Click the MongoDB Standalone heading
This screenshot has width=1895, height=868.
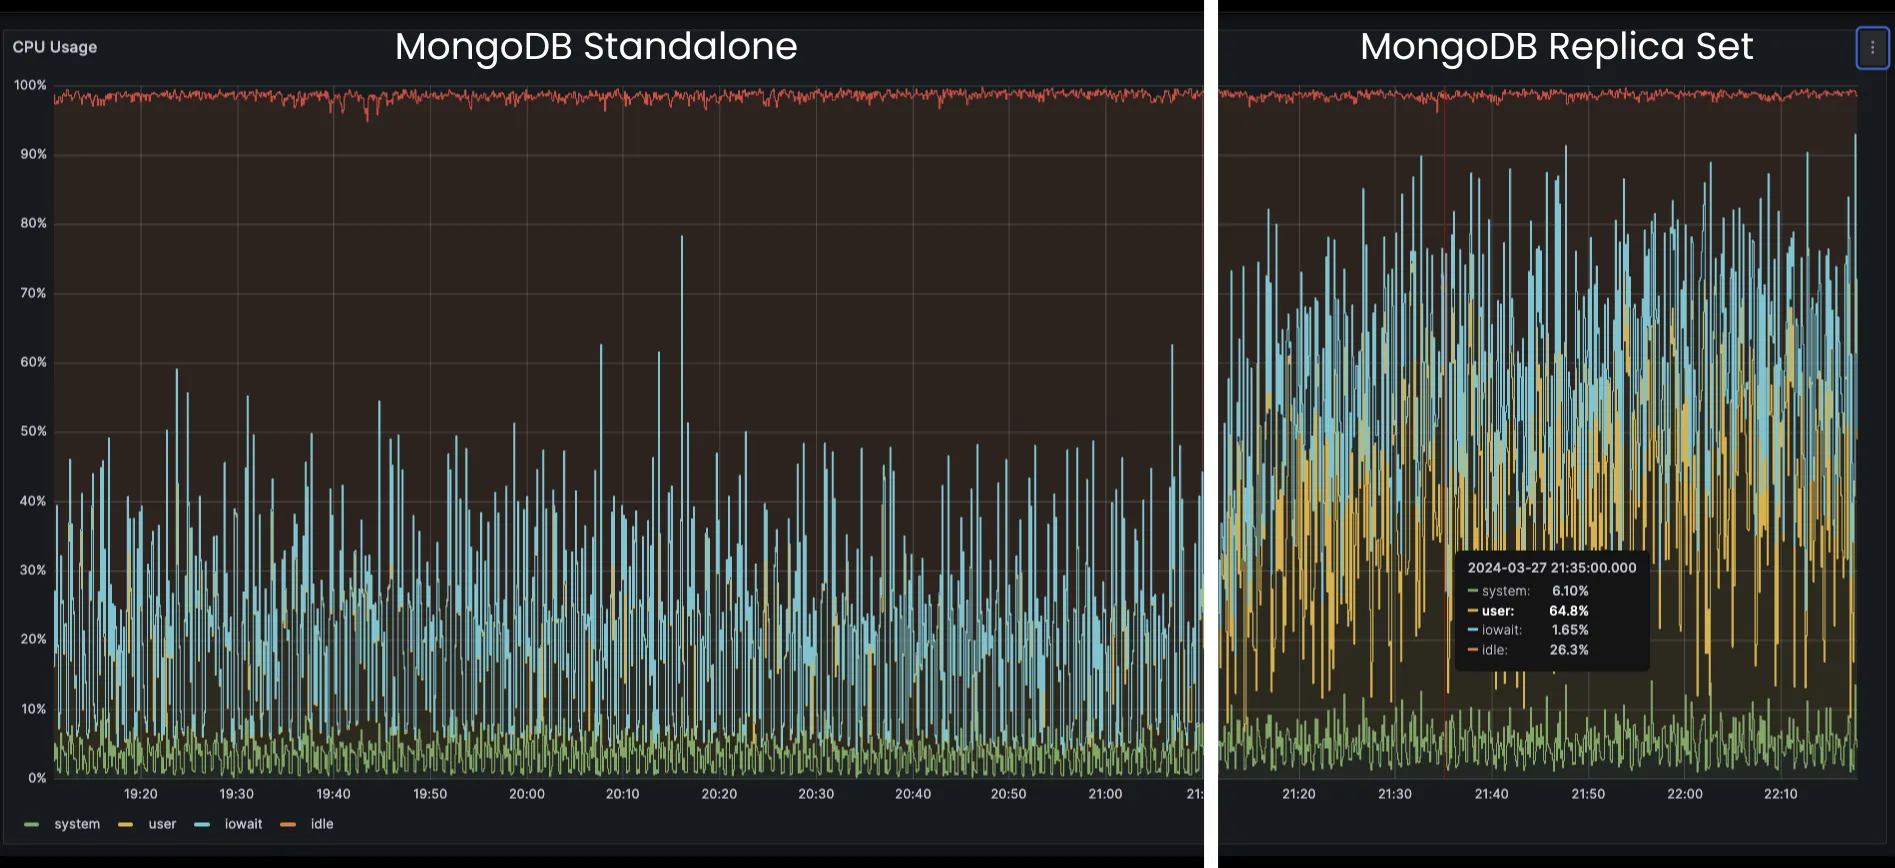(596, 47)
